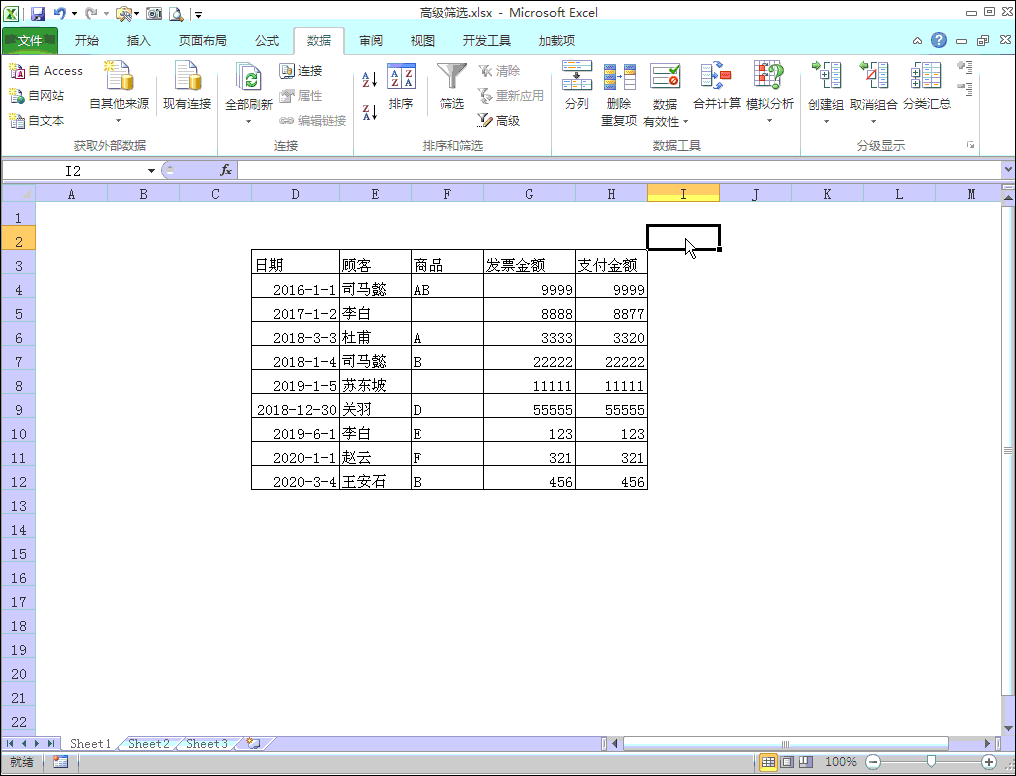Image resolution: width=1016 pixels, height=776 pixels.
Task: Select the cell containing 苏东坡
Action: pos(375,385)
